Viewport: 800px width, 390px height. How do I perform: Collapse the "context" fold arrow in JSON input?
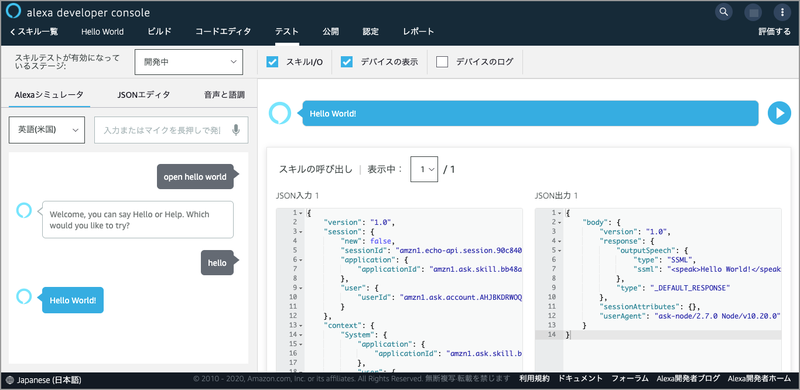pos(302,325)
